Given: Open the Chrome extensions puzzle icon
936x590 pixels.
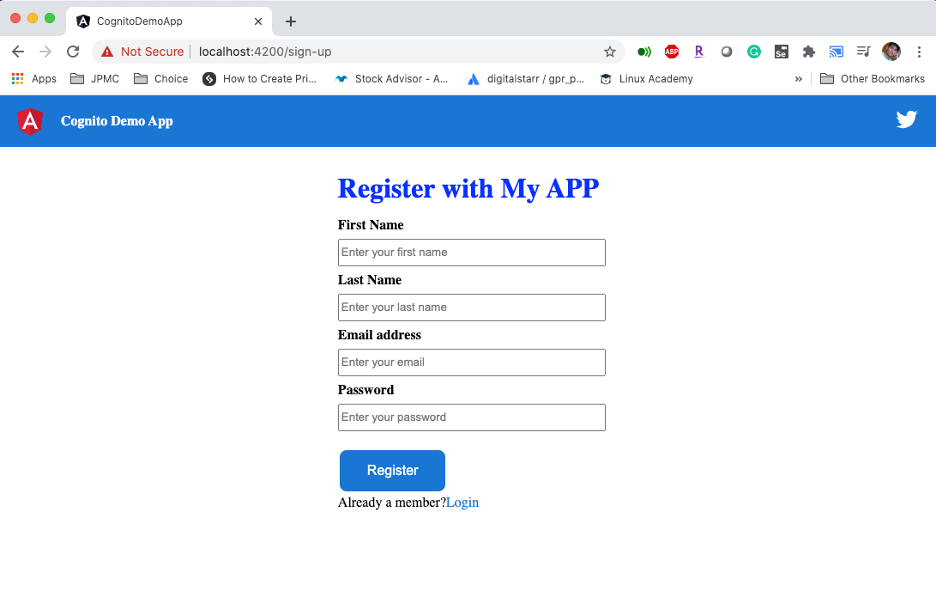Looking at the screenshot, I should point(808,51).
